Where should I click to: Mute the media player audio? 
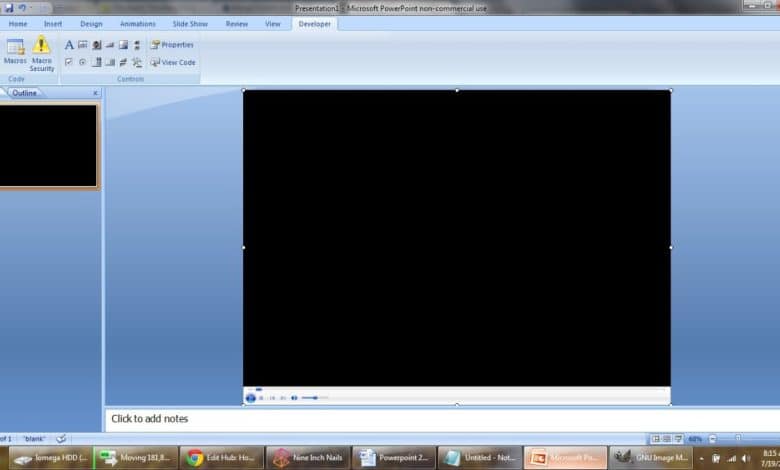pyautogui.click(x=294, y=398)
